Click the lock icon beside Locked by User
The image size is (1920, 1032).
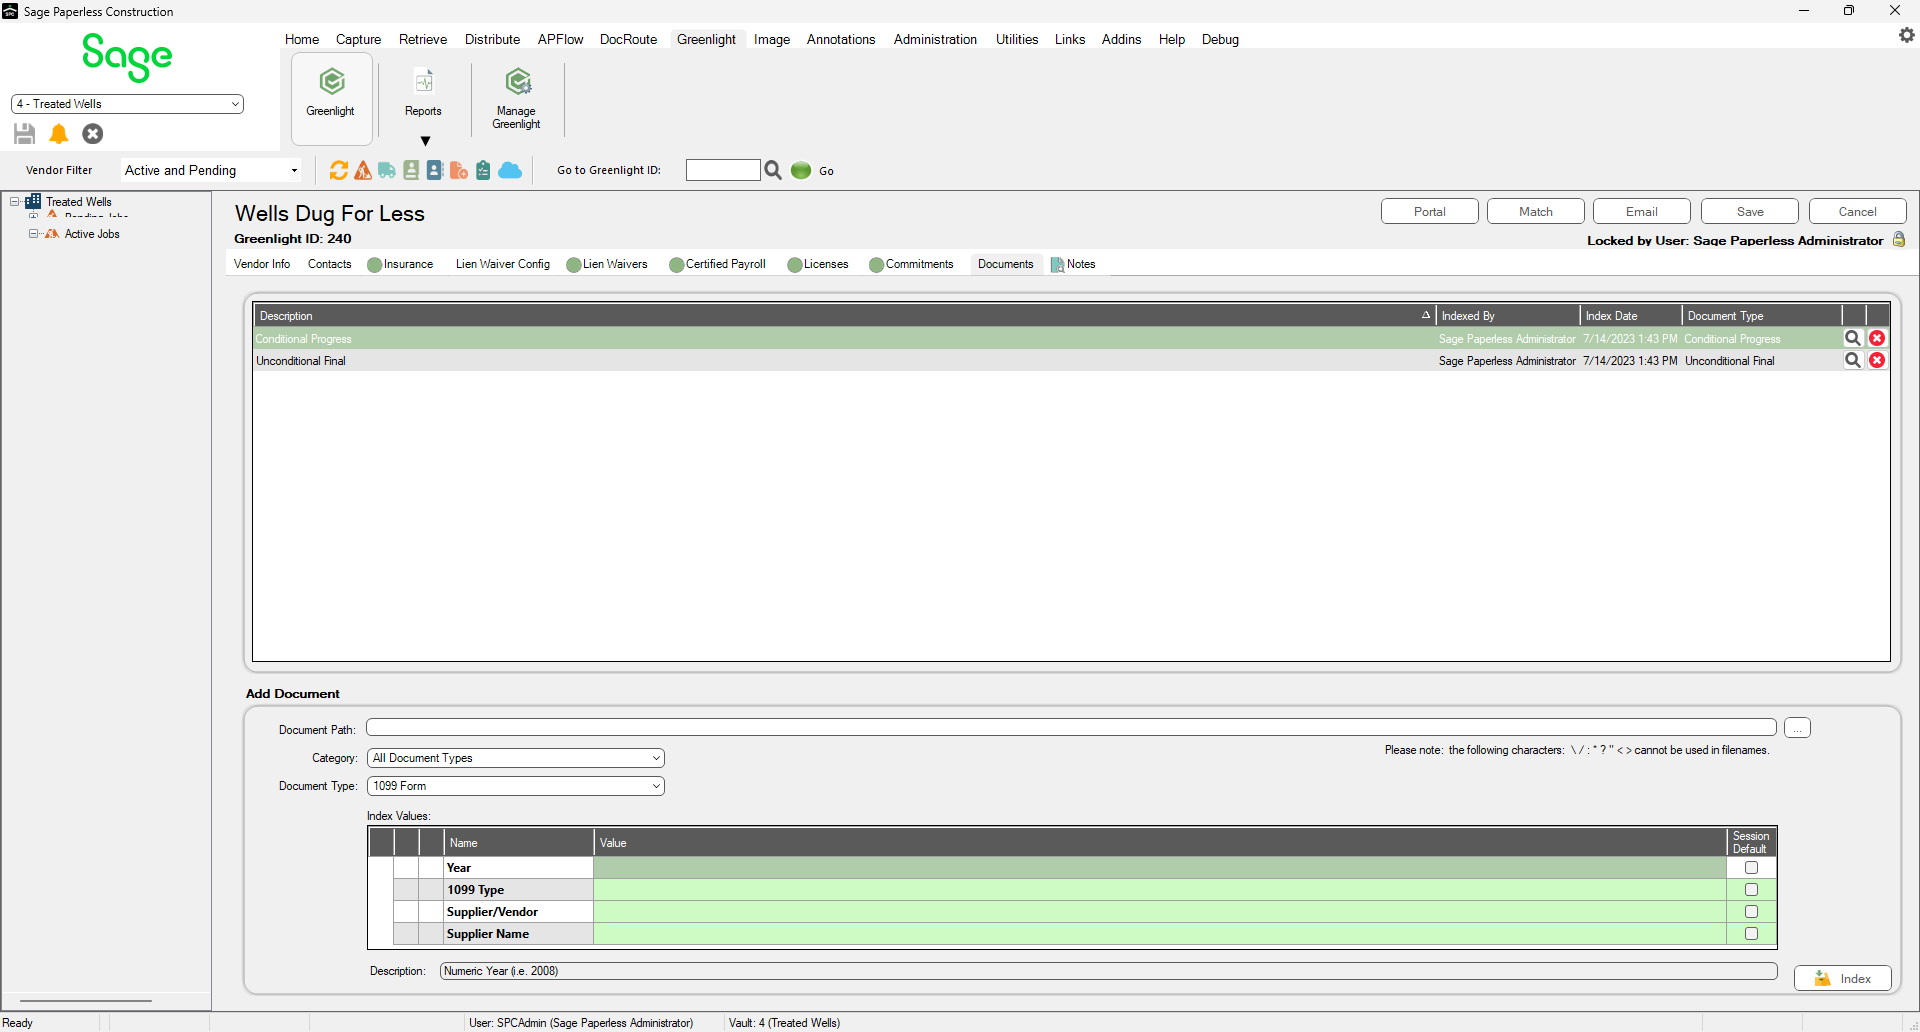pos(1899,240)
